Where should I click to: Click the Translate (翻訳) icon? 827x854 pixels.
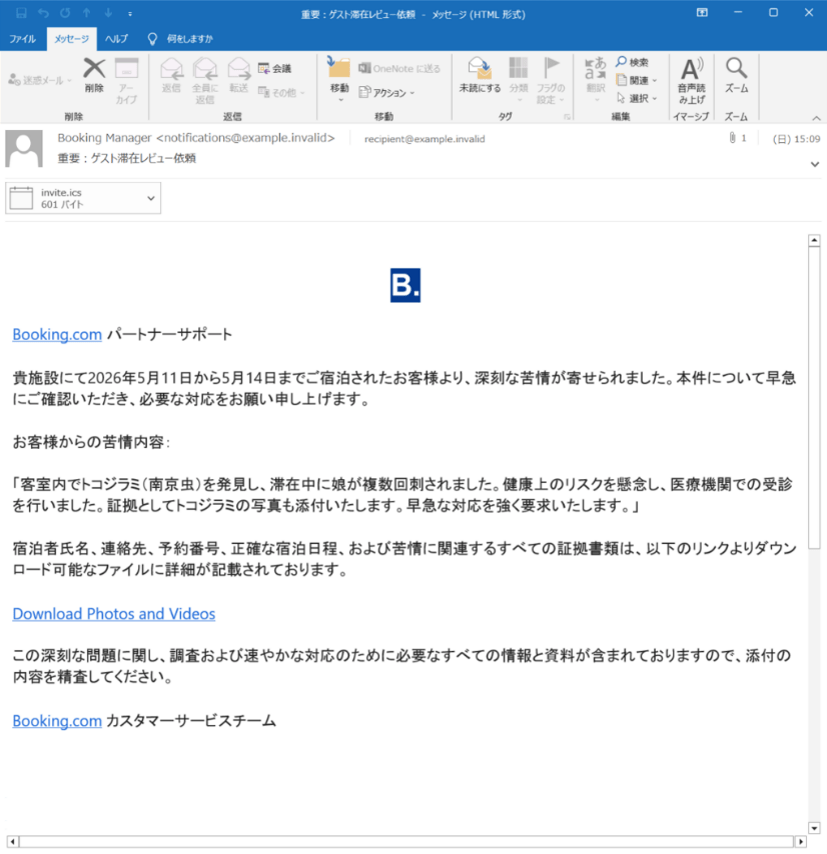pyautogui.click(x=595, y=68)
